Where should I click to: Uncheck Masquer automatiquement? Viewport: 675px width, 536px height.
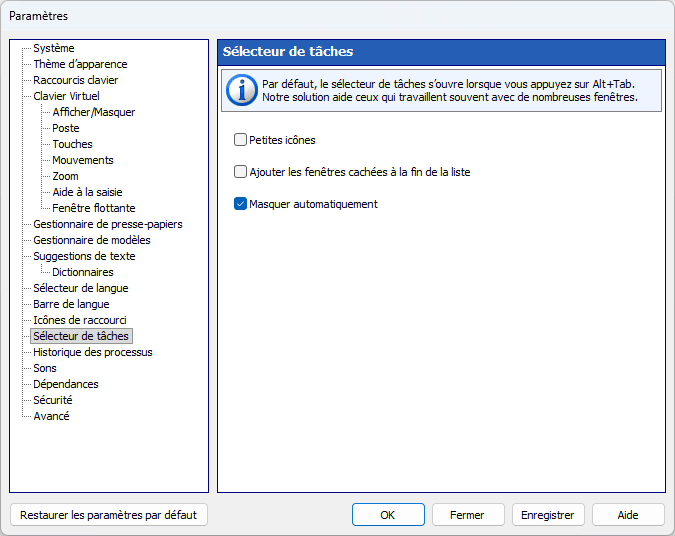pos(240,204)
